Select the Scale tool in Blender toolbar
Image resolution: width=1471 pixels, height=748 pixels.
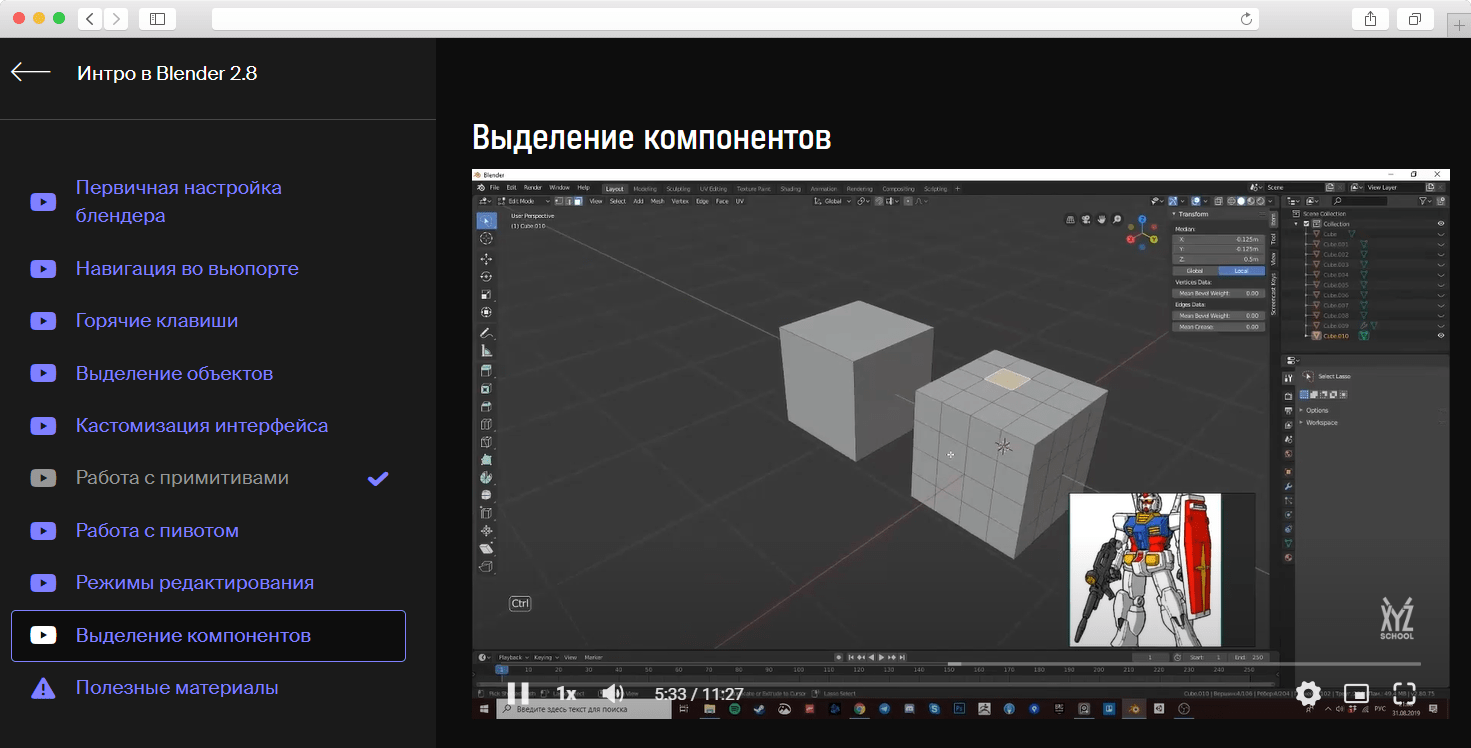[486, 294]
